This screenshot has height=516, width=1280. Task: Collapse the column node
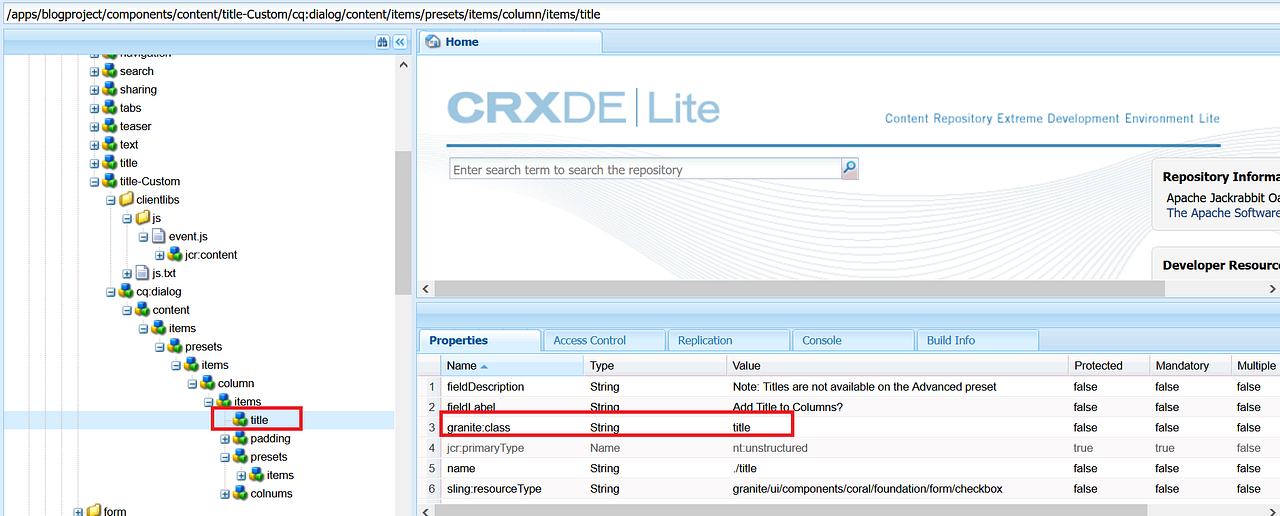(x=192, y=383)
